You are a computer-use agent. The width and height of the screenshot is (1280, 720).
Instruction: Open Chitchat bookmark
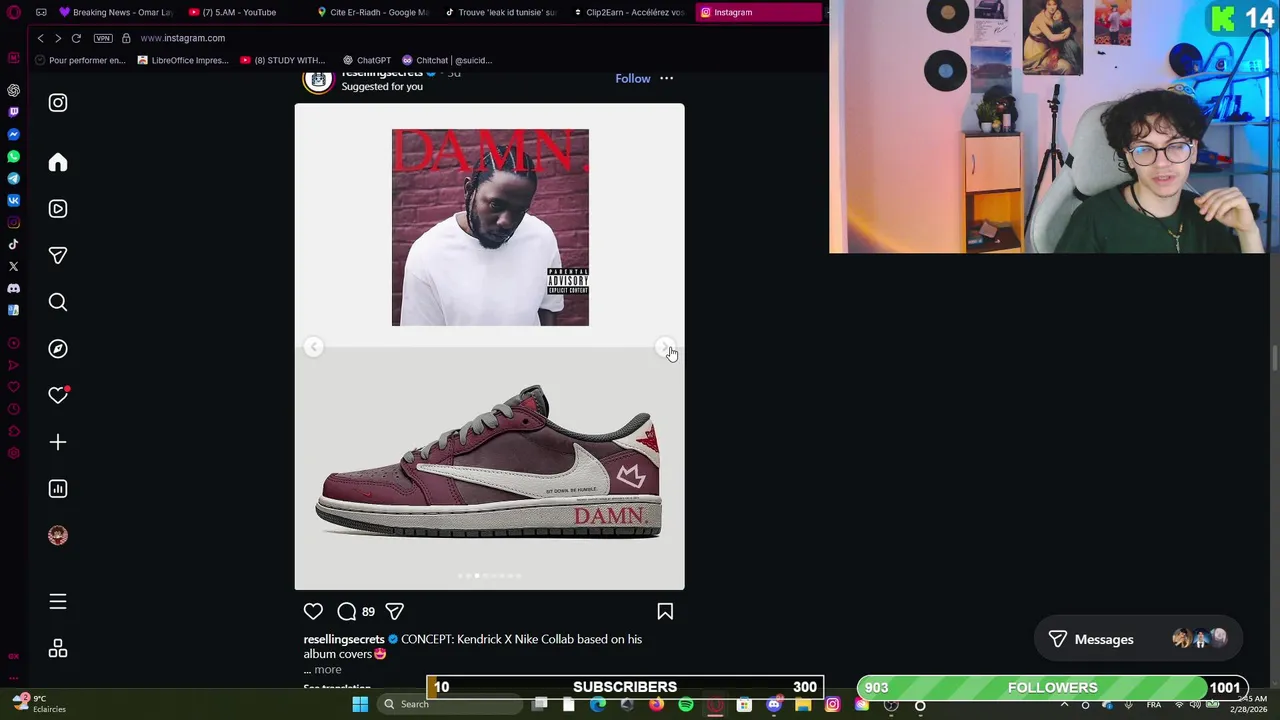[x=446, y=60]
